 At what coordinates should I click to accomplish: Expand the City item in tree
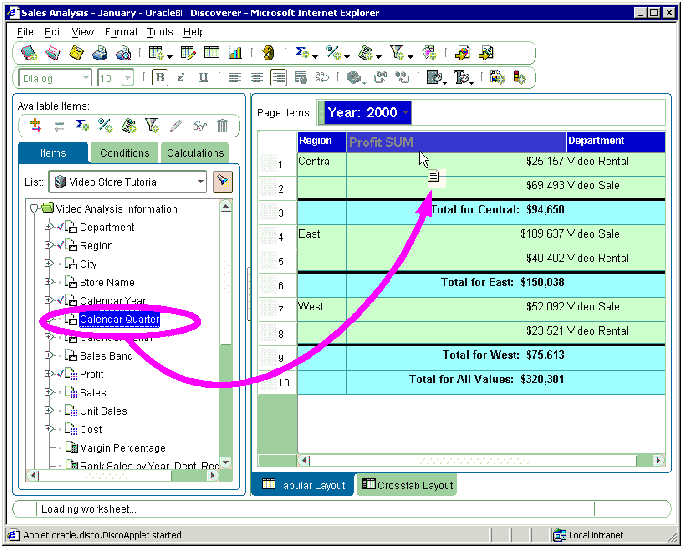[49, 263]
